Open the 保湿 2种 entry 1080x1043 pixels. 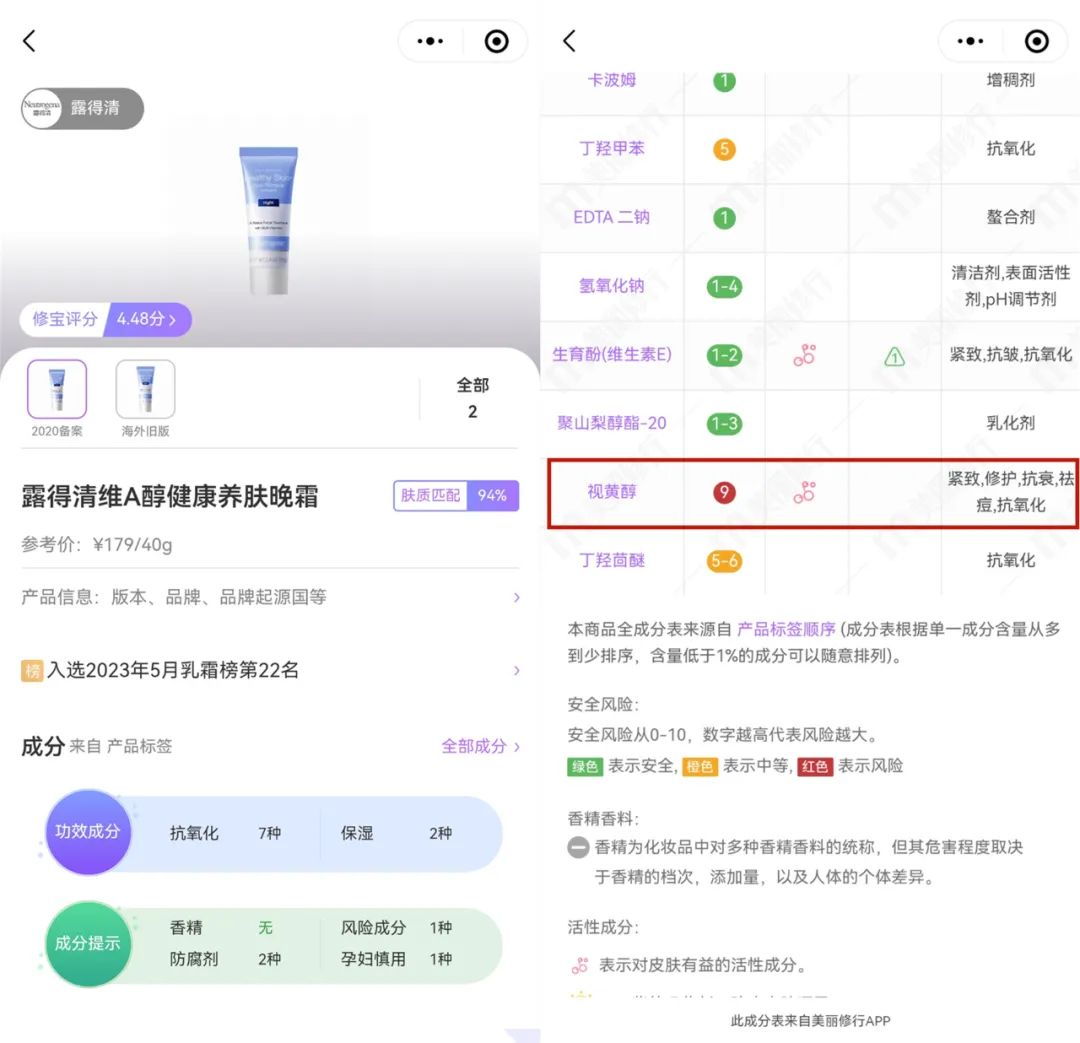tap(396, 833)
